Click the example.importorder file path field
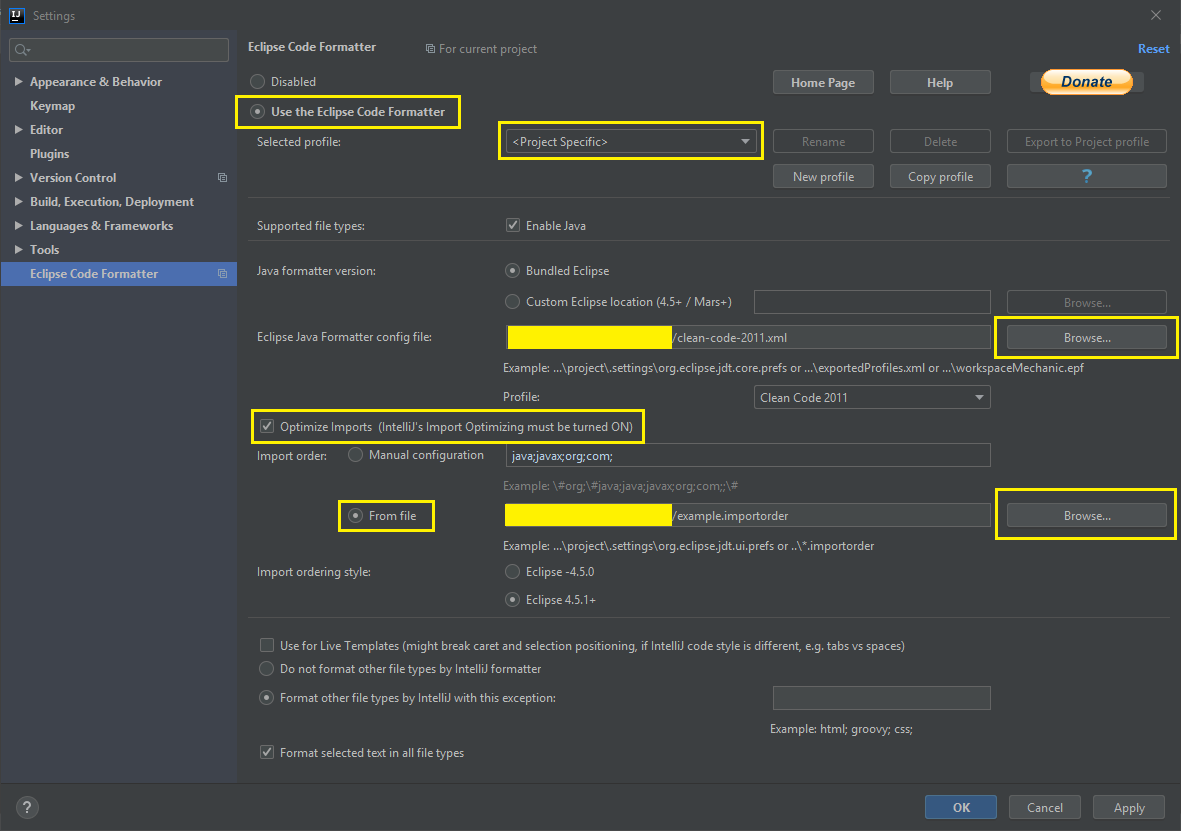 pyautogui.click(x=748, y=515)
